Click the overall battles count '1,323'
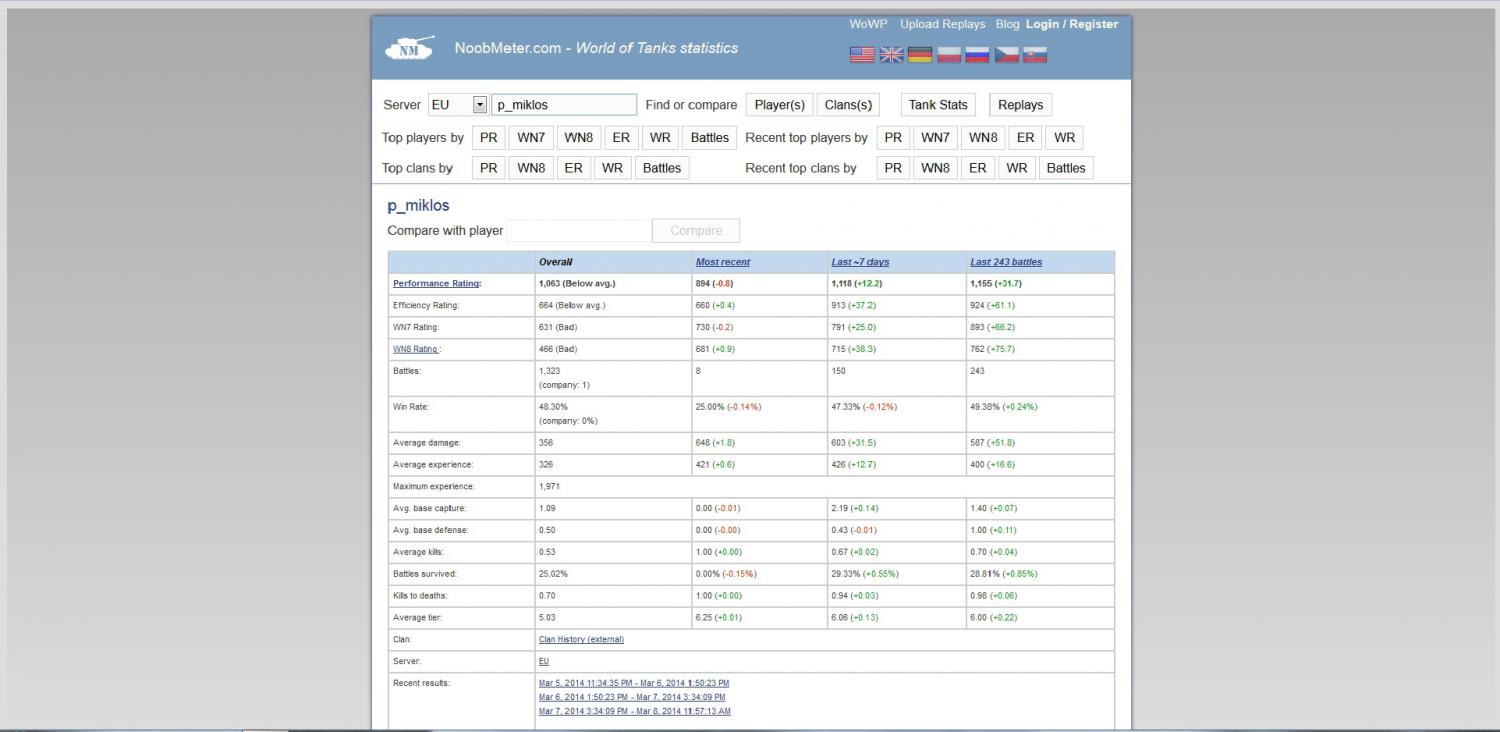The height and width of the screenshot is (732, 1500). (549, 371)
